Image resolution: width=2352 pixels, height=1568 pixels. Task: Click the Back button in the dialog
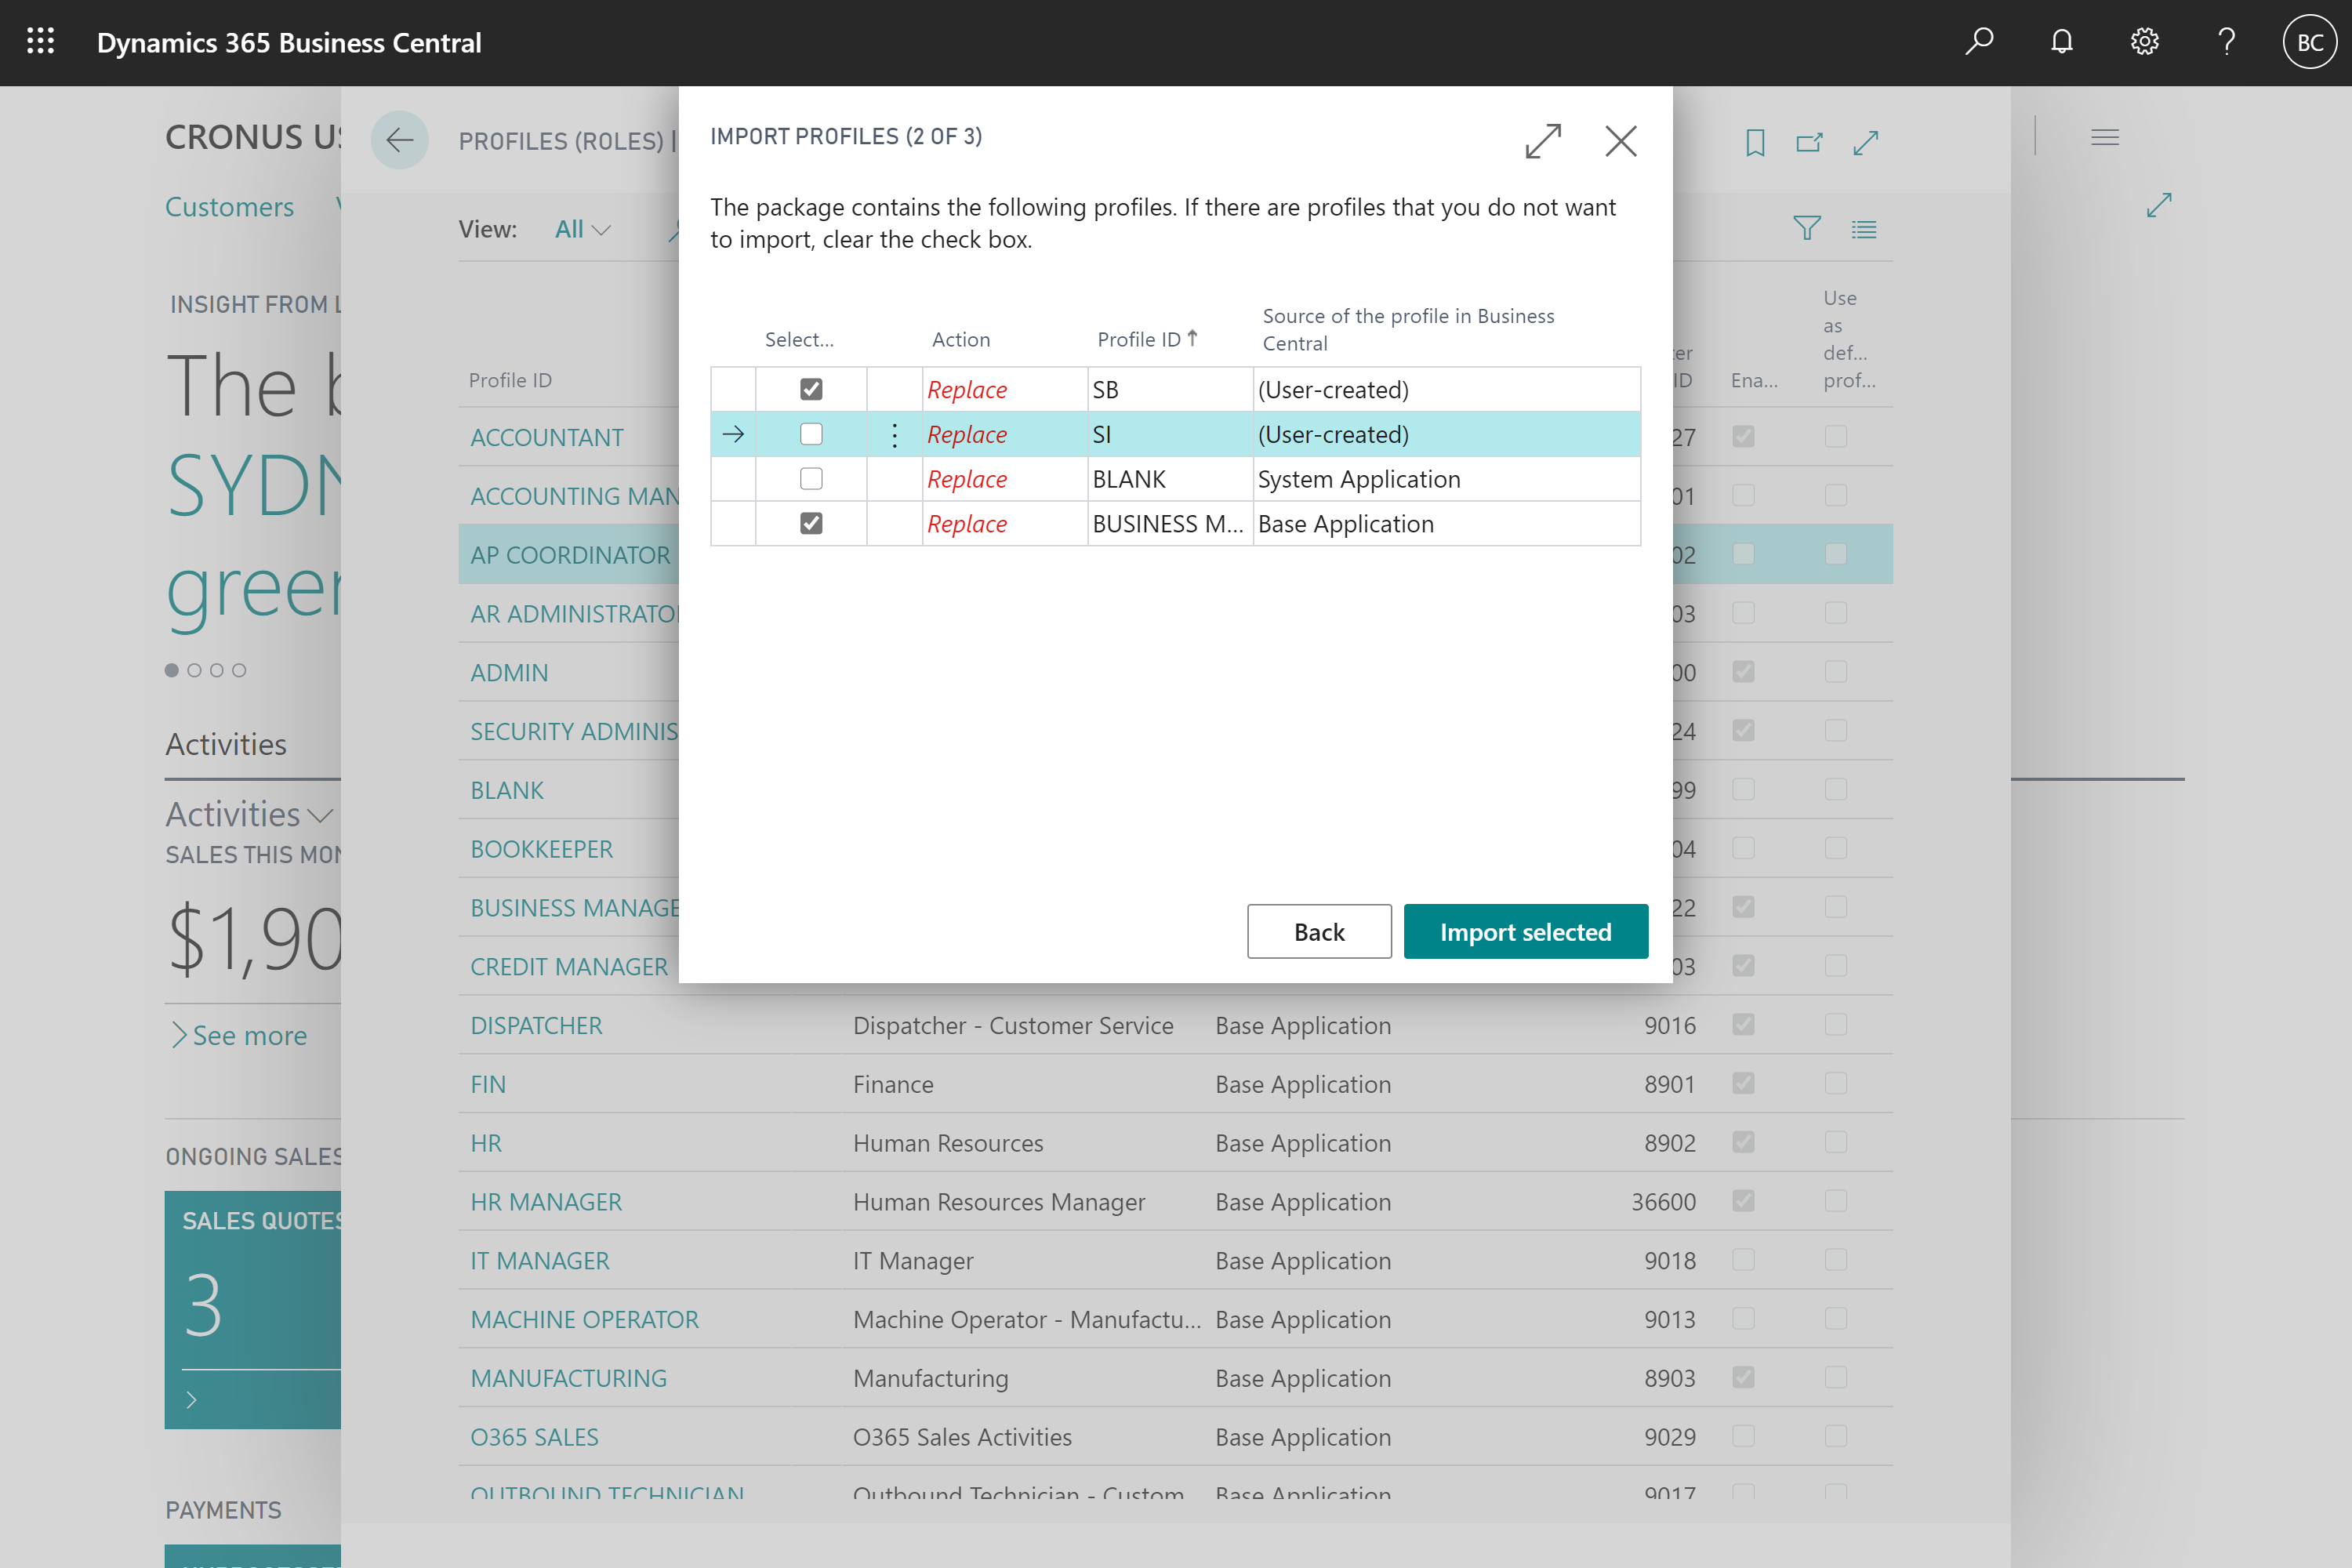coord(1319,929)
